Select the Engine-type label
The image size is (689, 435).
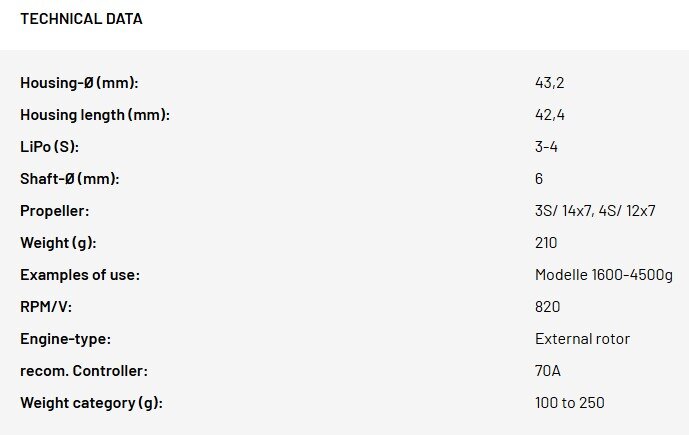click(x=65, y=339)
